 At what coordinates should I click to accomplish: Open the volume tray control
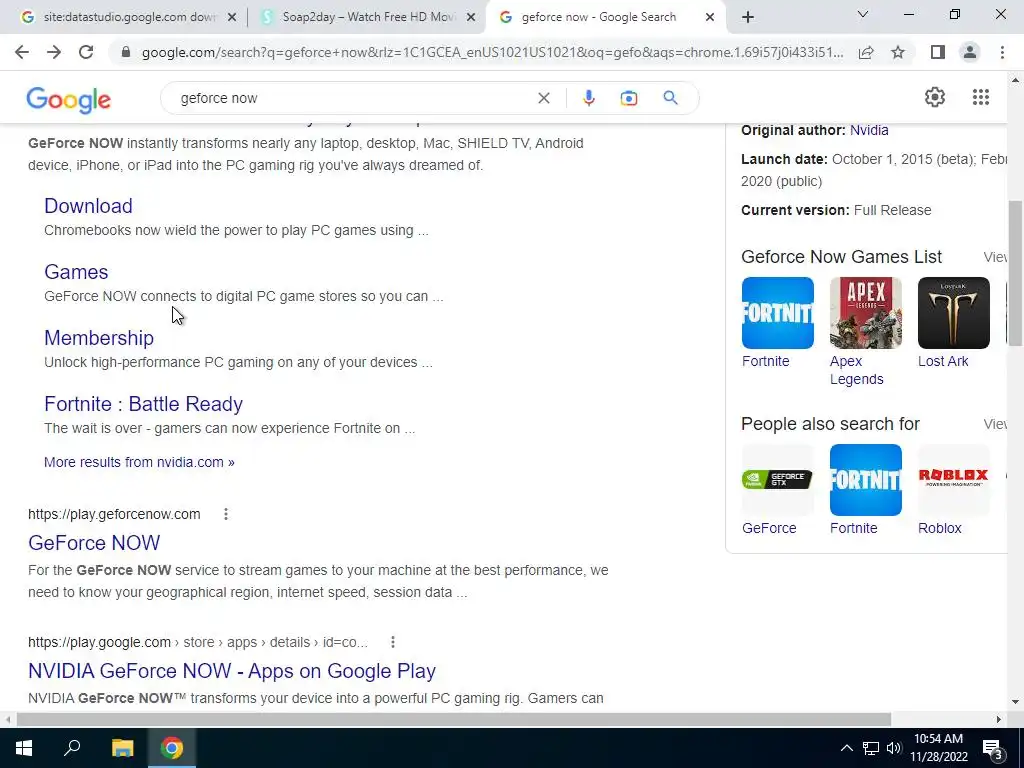point(893,748)
